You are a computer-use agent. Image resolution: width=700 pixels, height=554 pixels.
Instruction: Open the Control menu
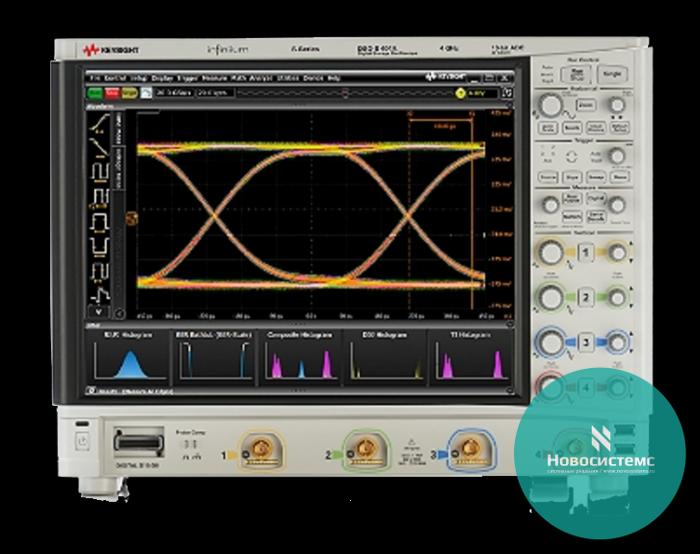(115, 78)
